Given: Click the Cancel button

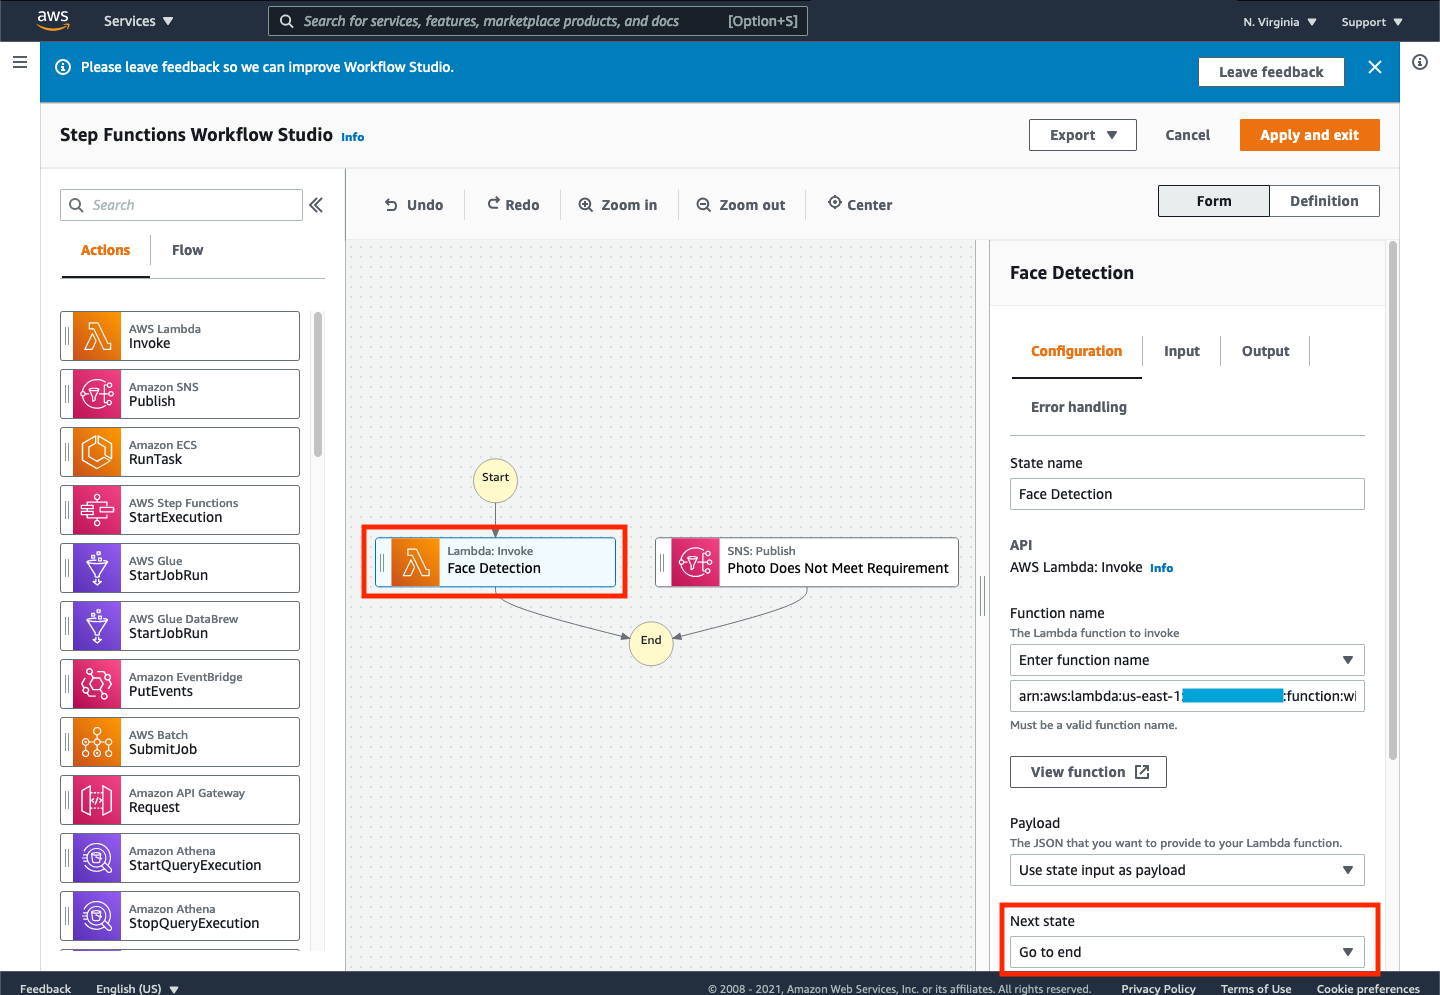Looking at the screenshot, I should tap(1187, 135).
